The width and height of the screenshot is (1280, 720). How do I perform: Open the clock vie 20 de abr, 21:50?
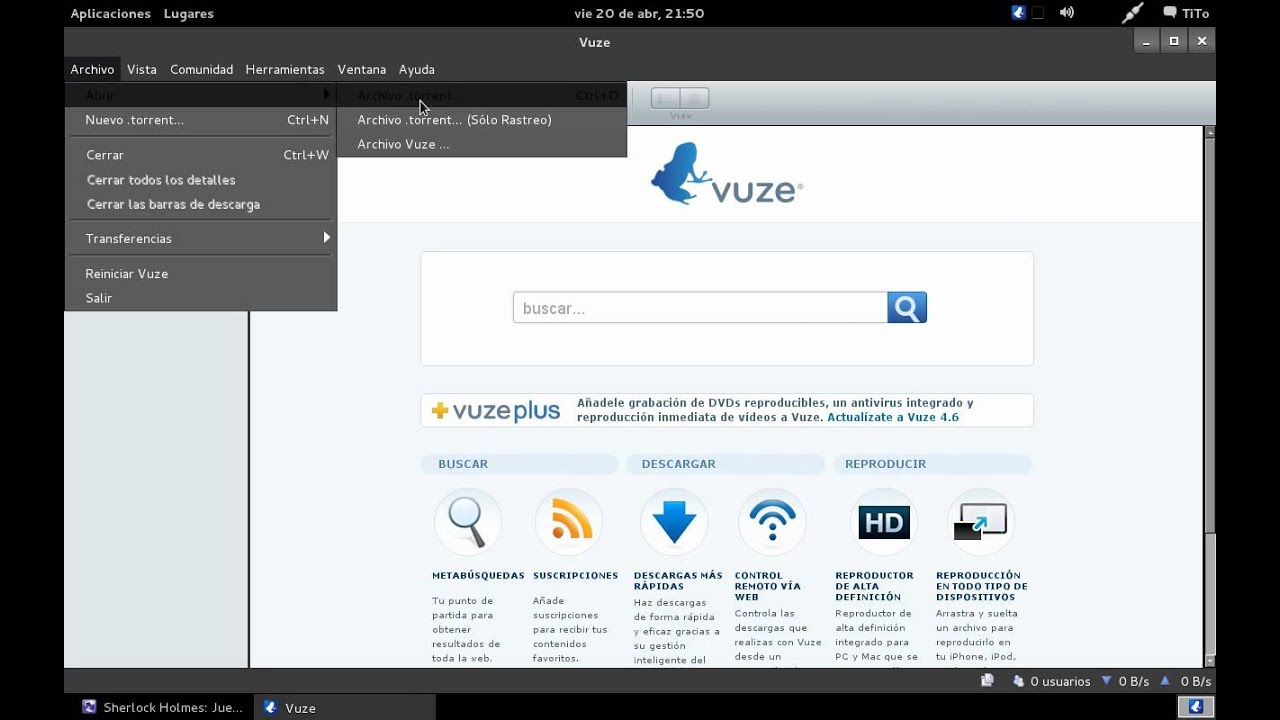[639, 13]
